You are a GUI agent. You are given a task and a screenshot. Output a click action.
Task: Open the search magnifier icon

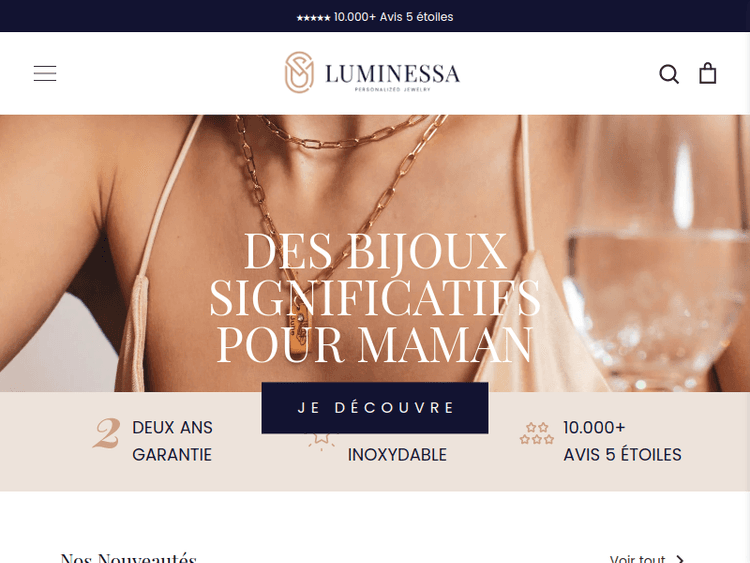[x=669, y=74]
